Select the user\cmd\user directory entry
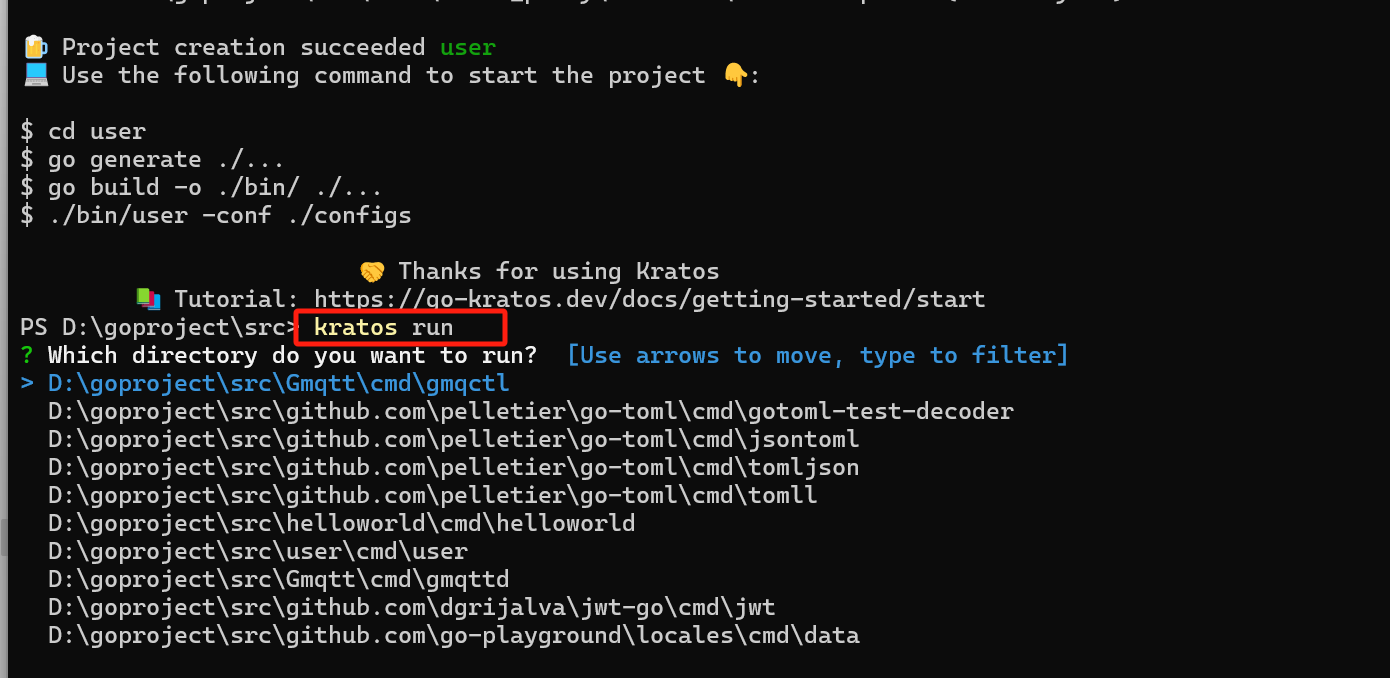The width and height of the screenshot is (1390, 678). pyautogui.click(x=258, y=551)
